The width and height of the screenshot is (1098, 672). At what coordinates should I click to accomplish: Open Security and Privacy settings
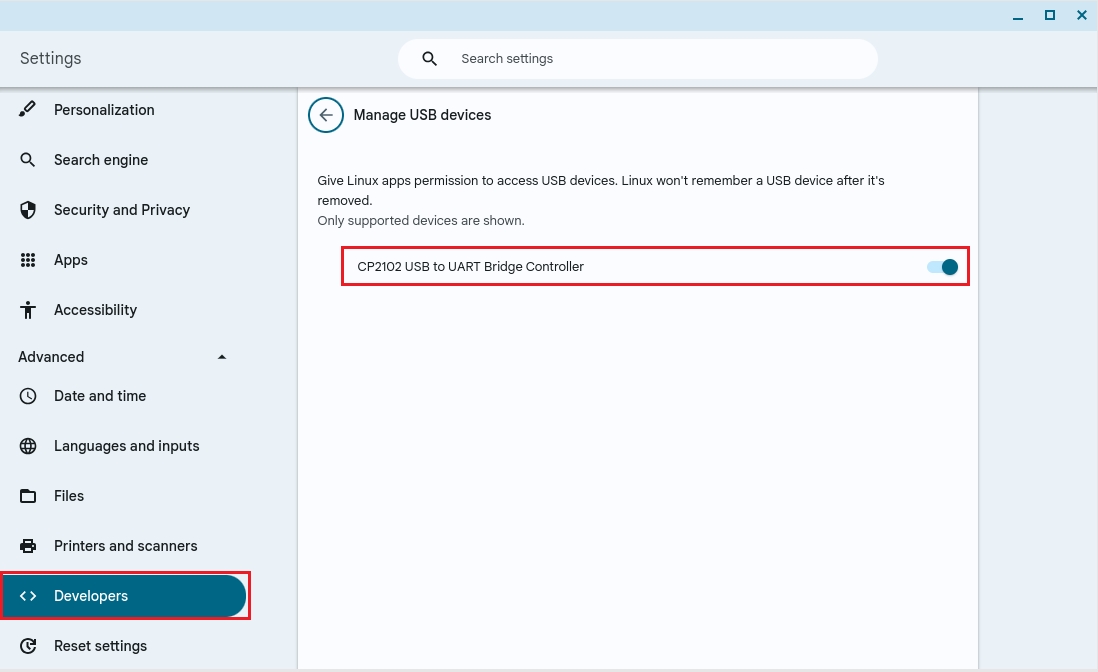click(122, 210)
